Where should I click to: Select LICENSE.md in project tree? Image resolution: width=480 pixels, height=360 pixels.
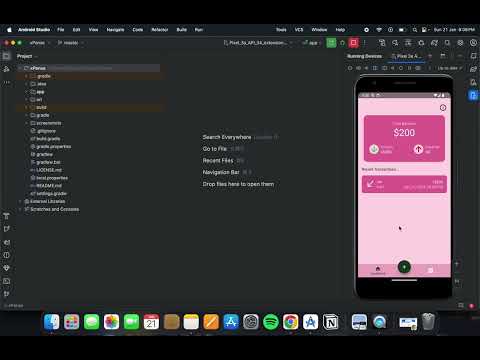click(x=46, y=170)
